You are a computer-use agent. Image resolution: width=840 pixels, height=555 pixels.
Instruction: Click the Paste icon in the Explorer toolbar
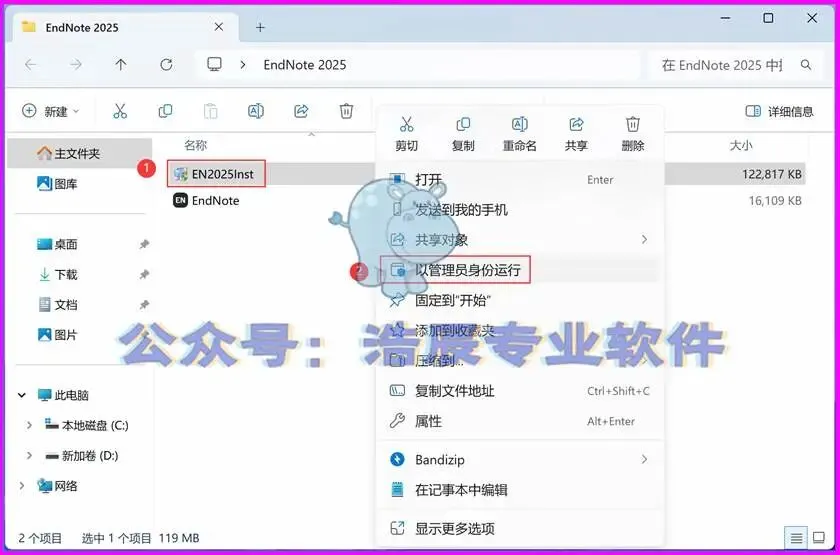(211, 111)
